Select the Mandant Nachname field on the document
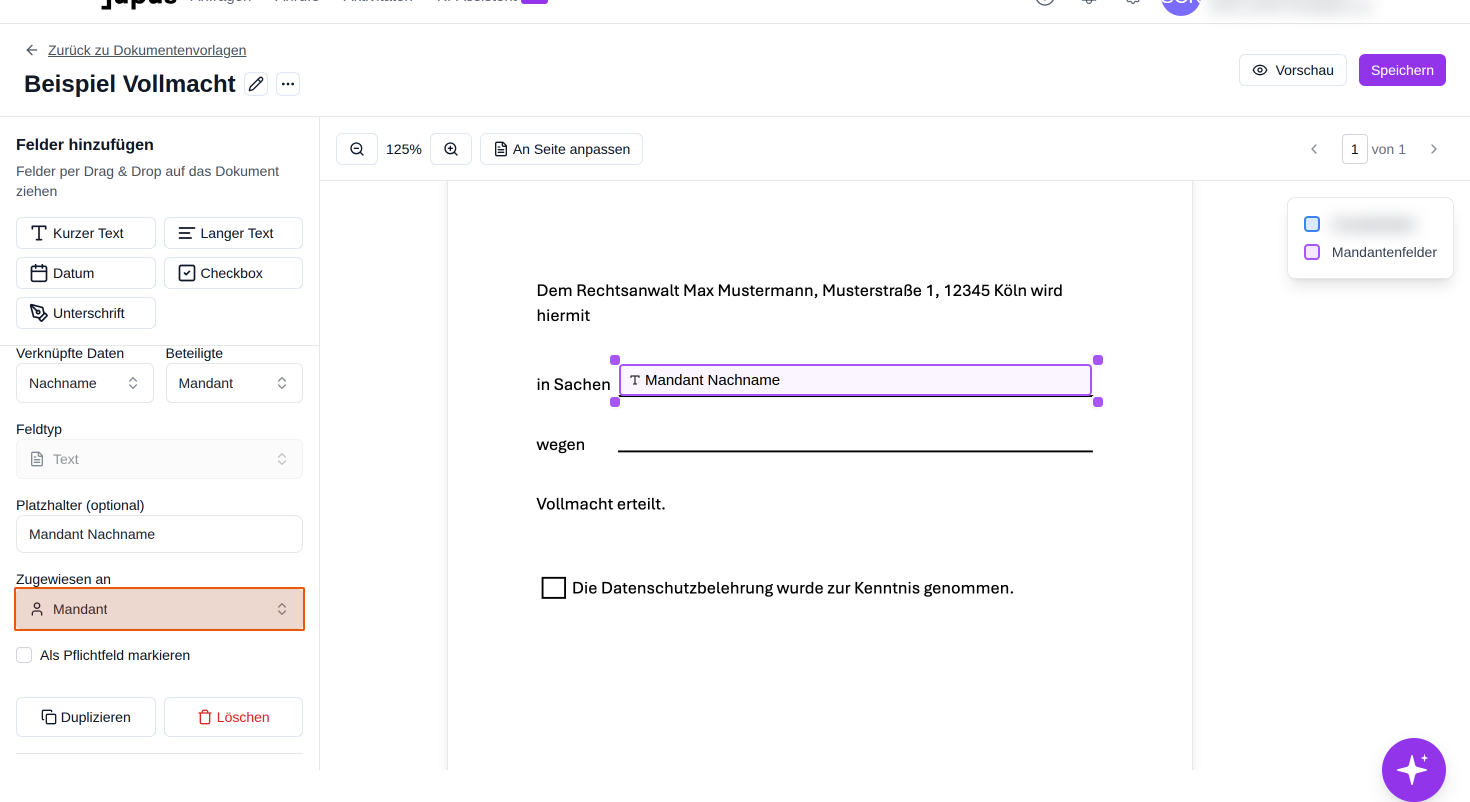The height and width of the screenshot is (802, 1470). 855,380
